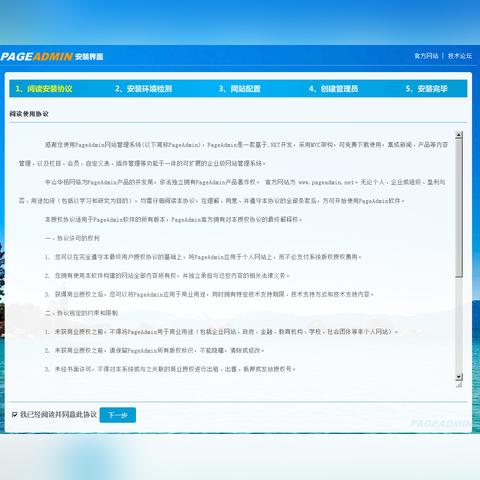480x480 pixels.
Task: Click the agreement box resize grip
Action: click(x=459, y=385)
